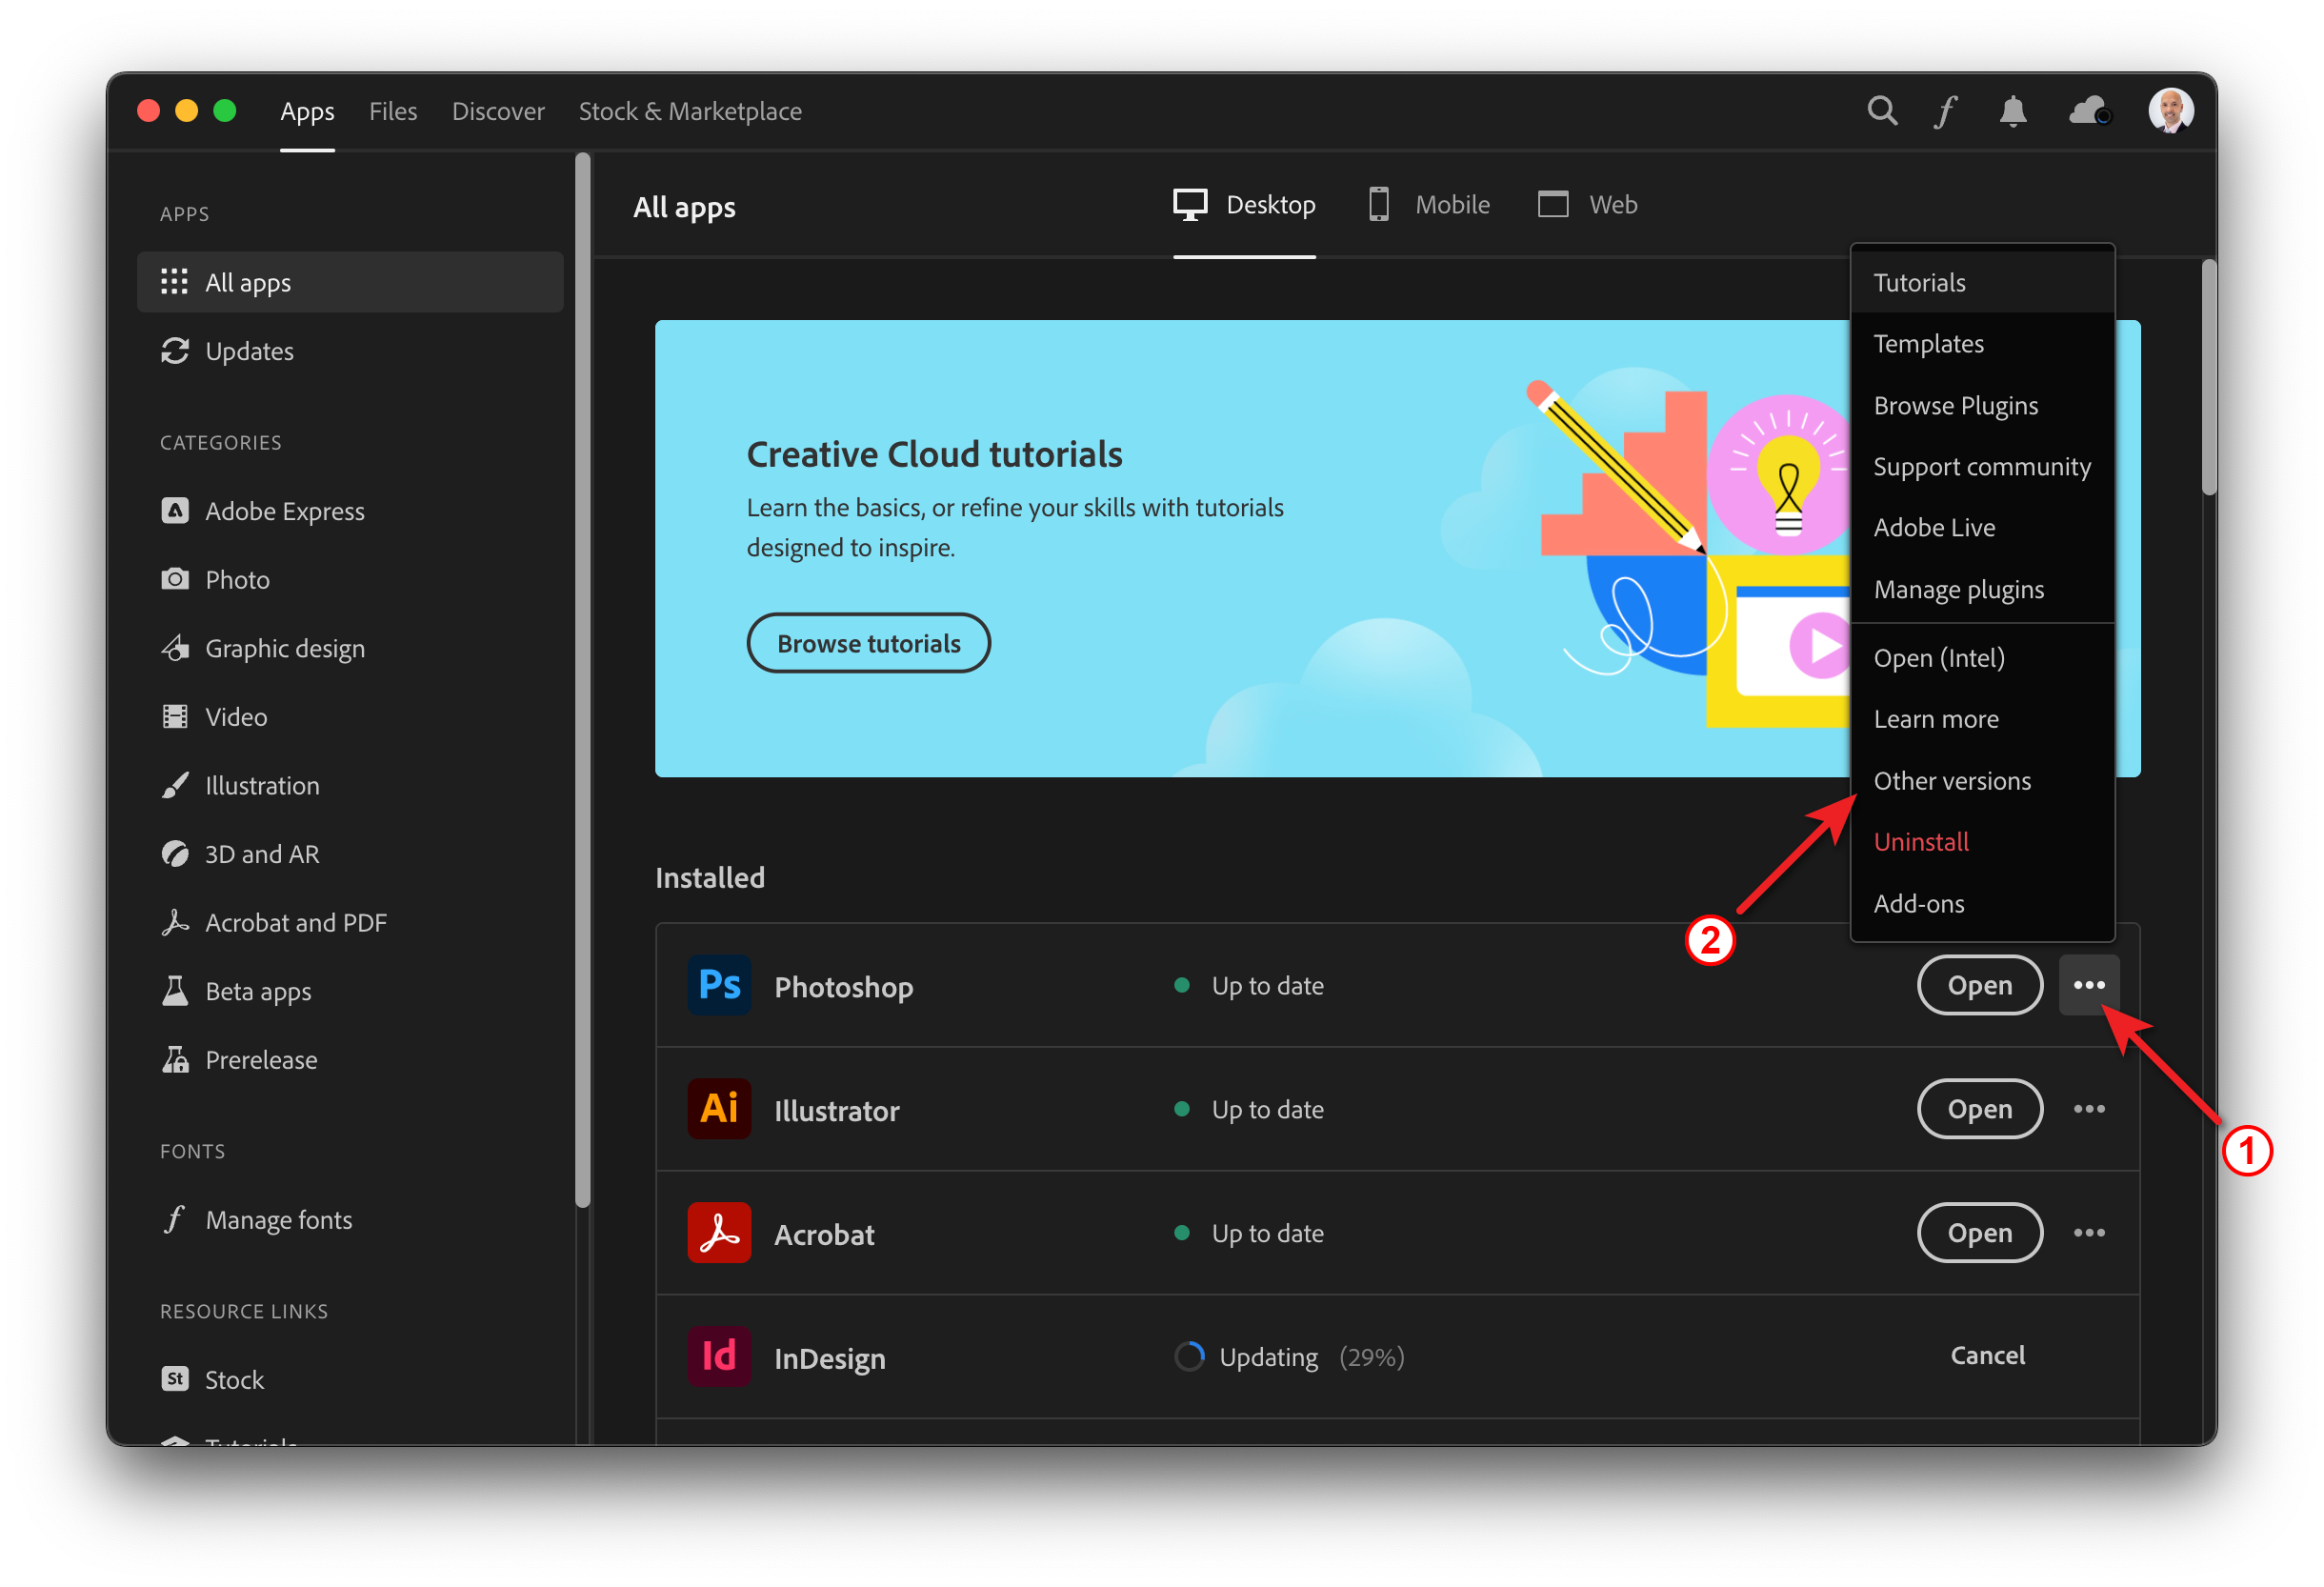Expand three-dot menu for Illustrator
2324x1587 pixels.
pyautogui.click(x=2091, y=1109)
